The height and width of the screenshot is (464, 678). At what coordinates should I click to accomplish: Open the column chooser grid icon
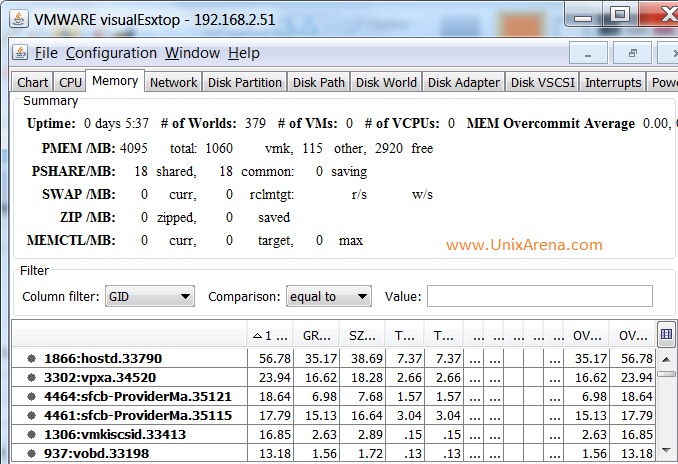click(x=666, y=334)
